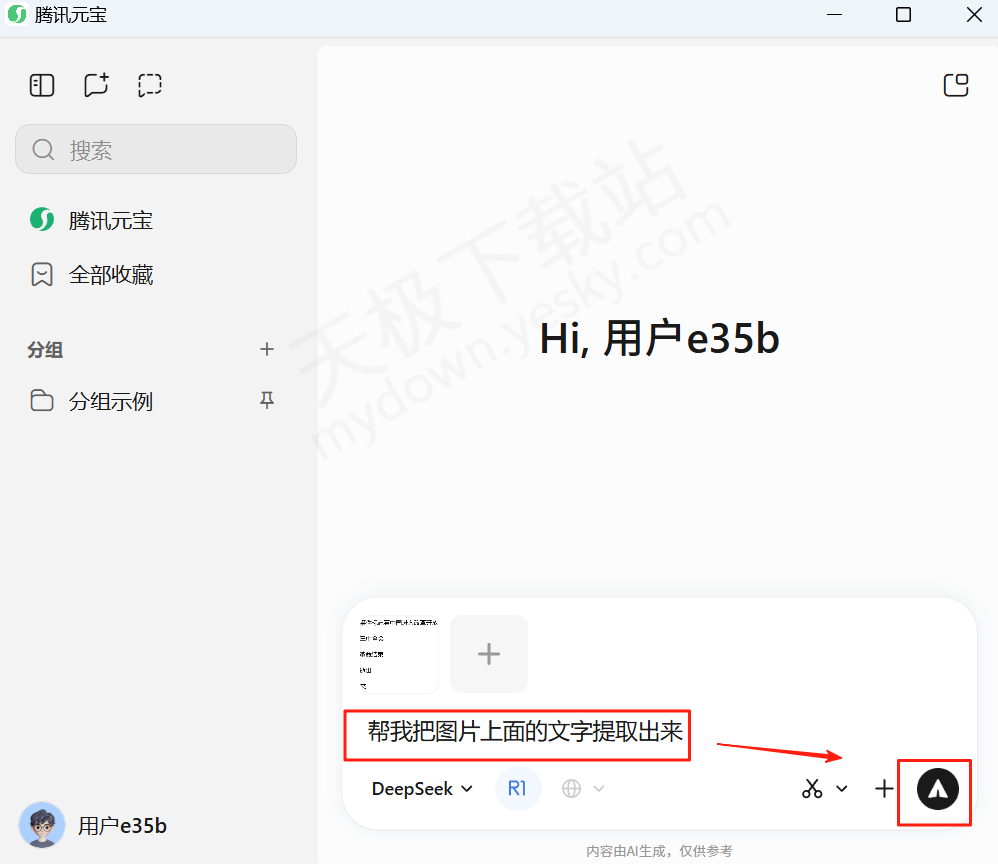Image resolution: width=998 pixels, height=864 pixels.
Task: Open 全部收藏 favorites
Action: click(x=111, y=274)
